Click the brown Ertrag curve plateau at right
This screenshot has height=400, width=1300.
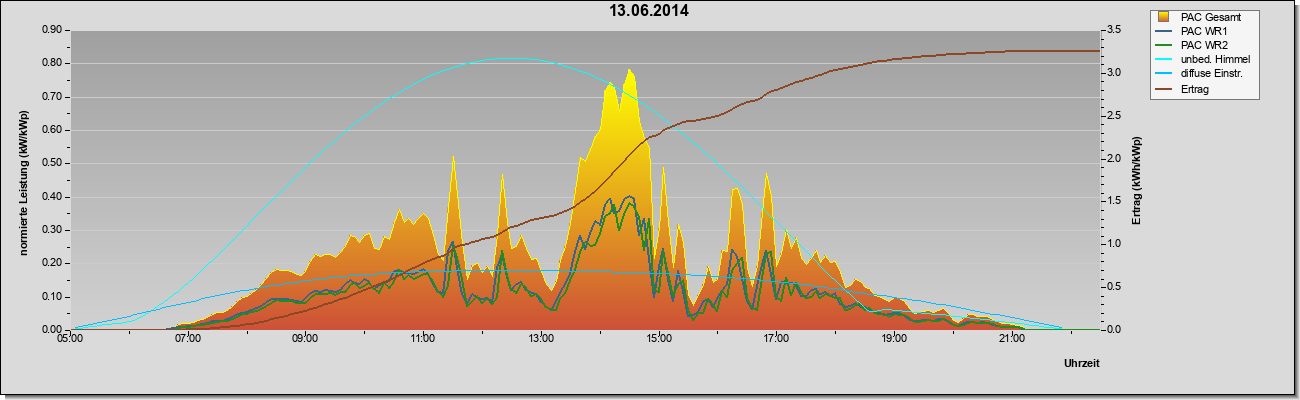point(1050,51)
